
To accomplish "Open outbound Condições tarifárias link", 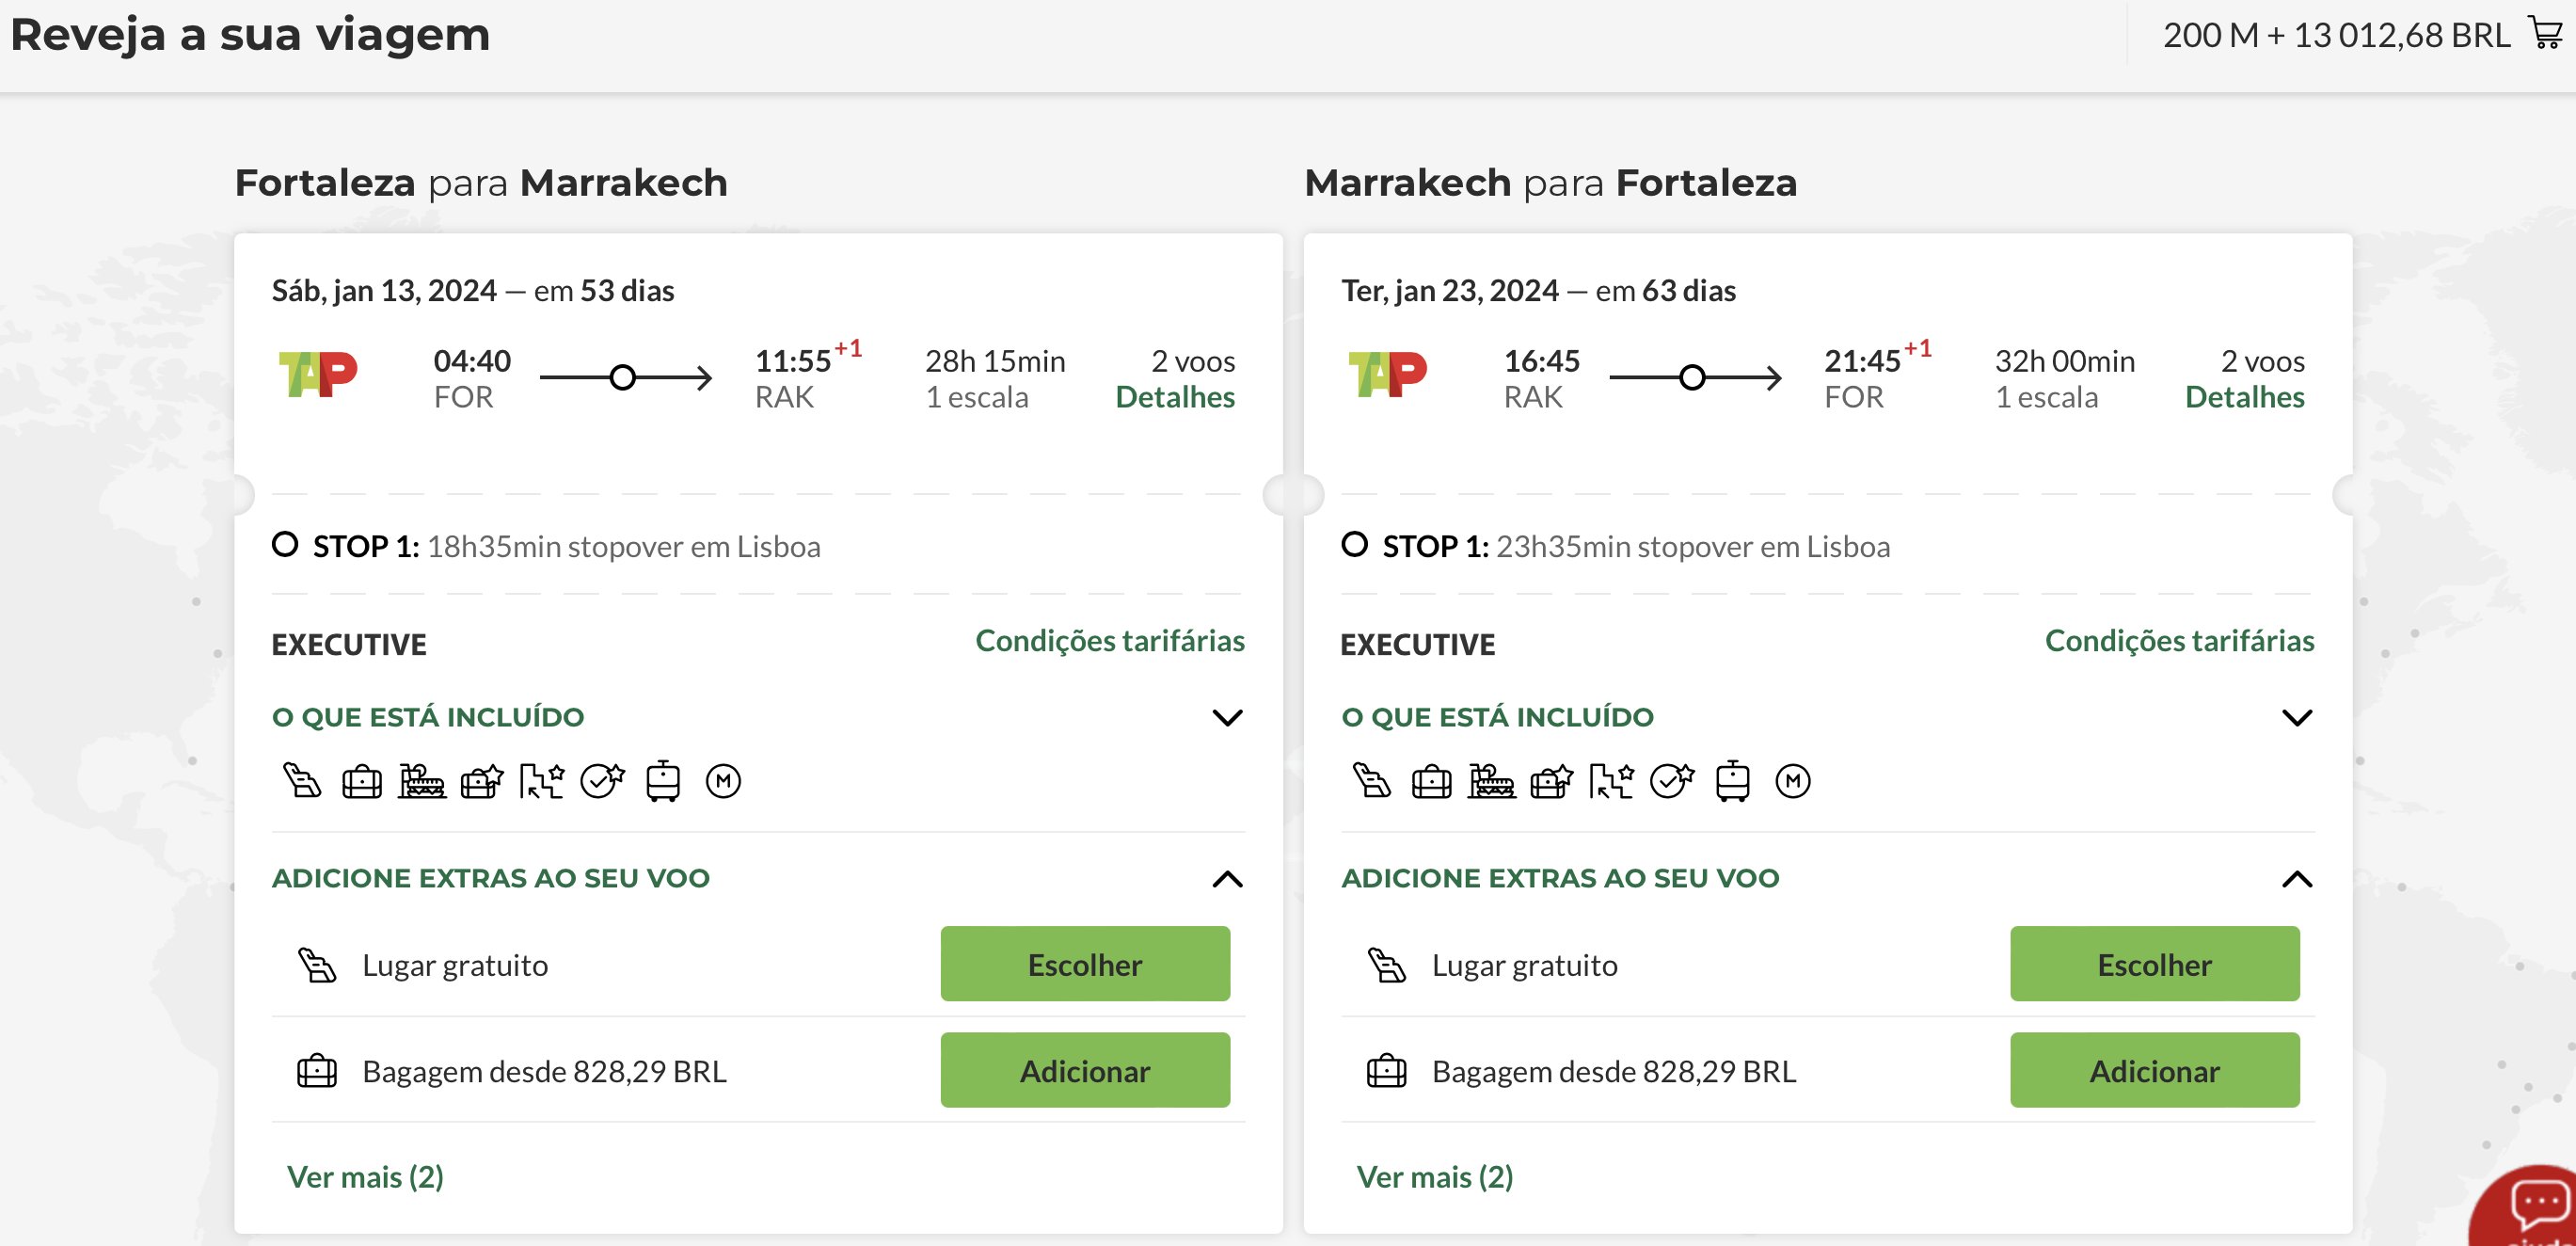I will coord(1110,641).
